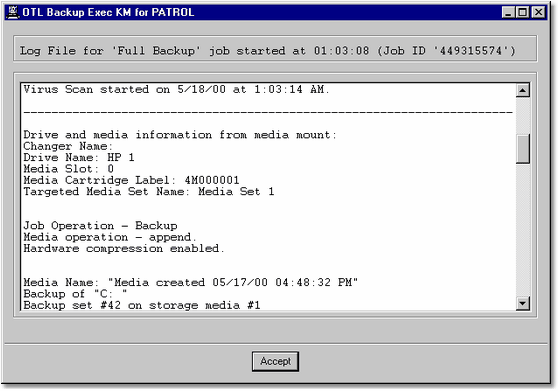Click the 'Backup set #42 on storage media' line
The height and width of the screenshot is (391, 558).
coord(142,305)
